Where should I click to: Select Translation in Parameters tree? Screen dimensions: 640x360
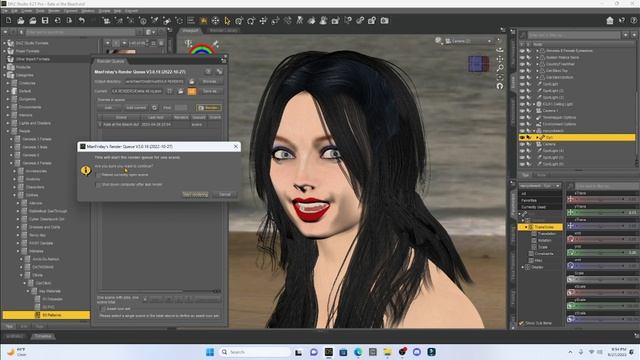(x=547, y=234)
